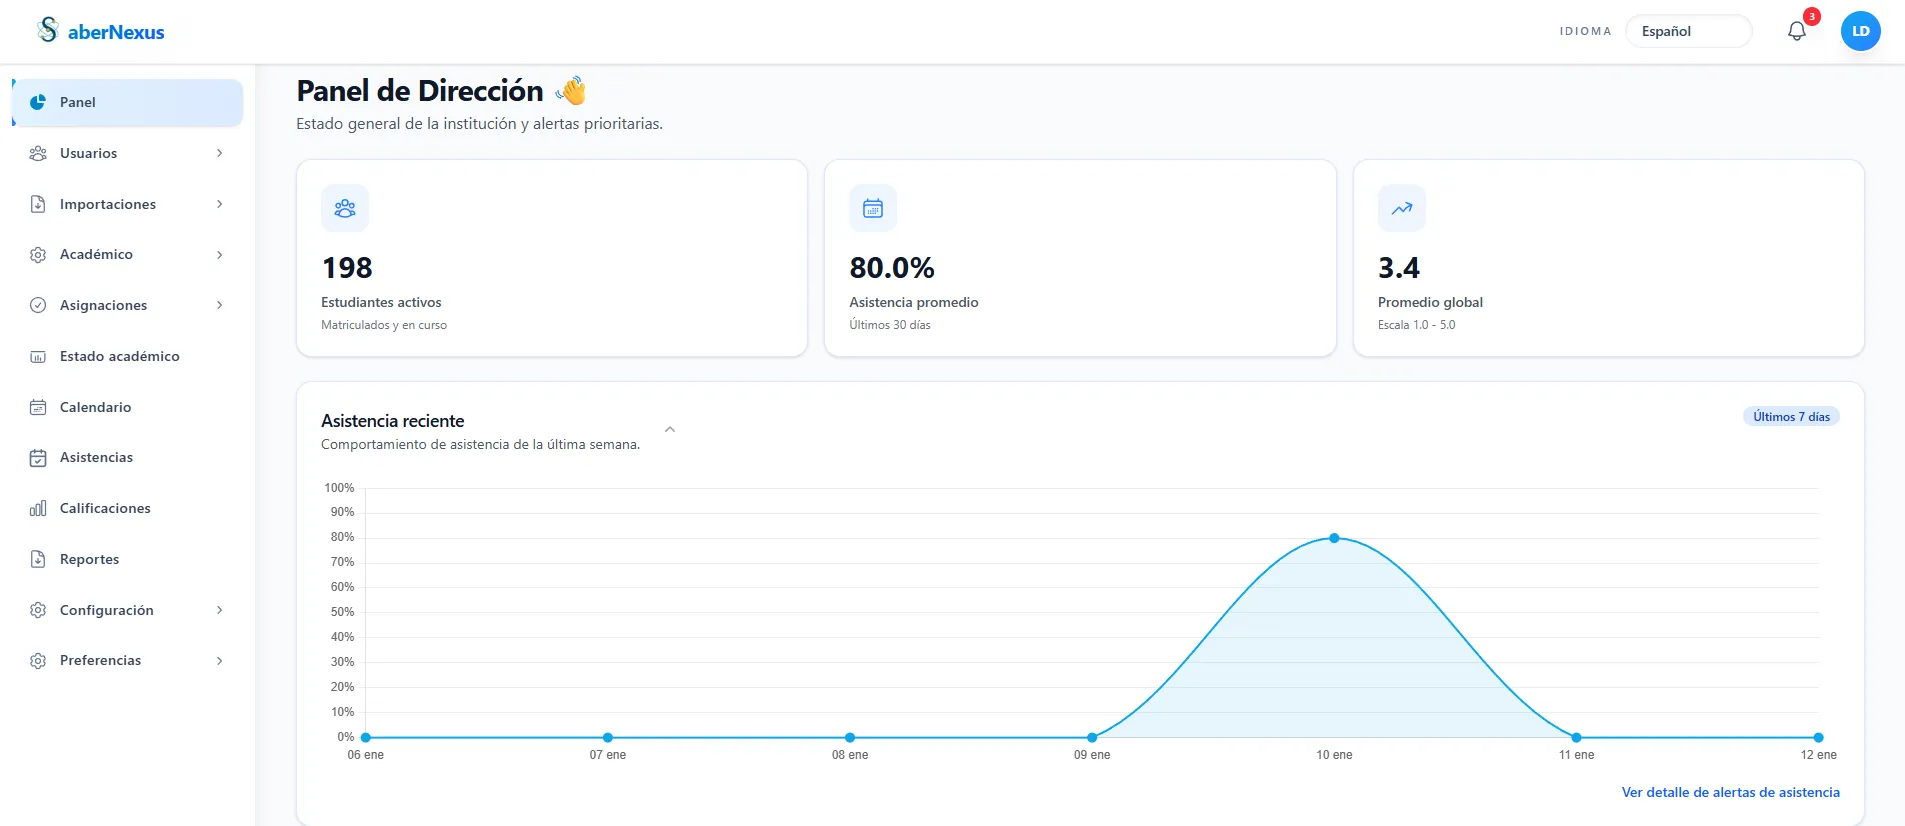Open Asistencias menu item
1905x826 pixels.
[x=127, y=458]
